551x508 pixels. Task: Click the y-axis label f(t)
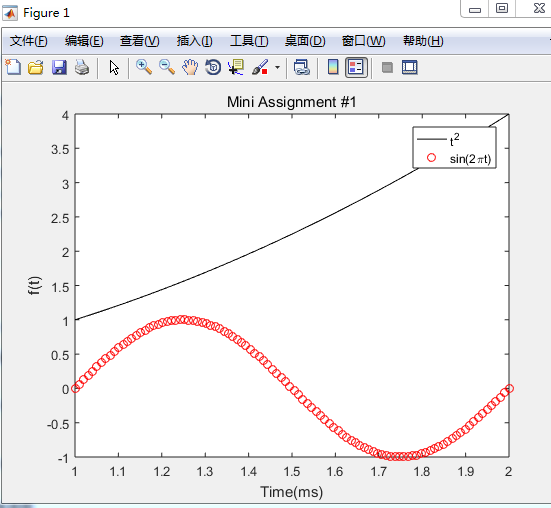(35, 285)
